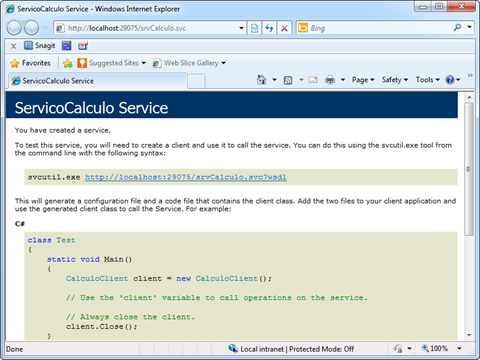The height and width of the screenshot is (360, 480).
Task: Open the zoom level 100% button
Action: (x=435, y=349)
